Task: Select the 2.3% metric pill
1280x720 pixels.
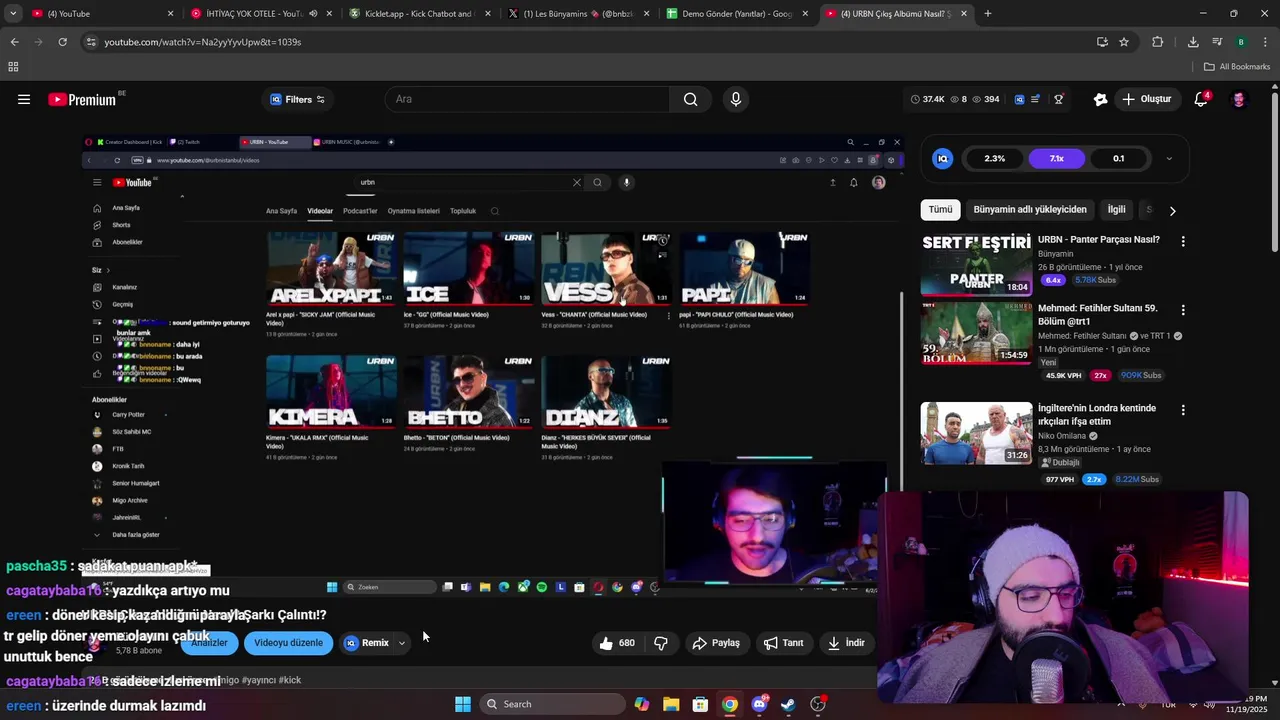Action: pos(995,158)
